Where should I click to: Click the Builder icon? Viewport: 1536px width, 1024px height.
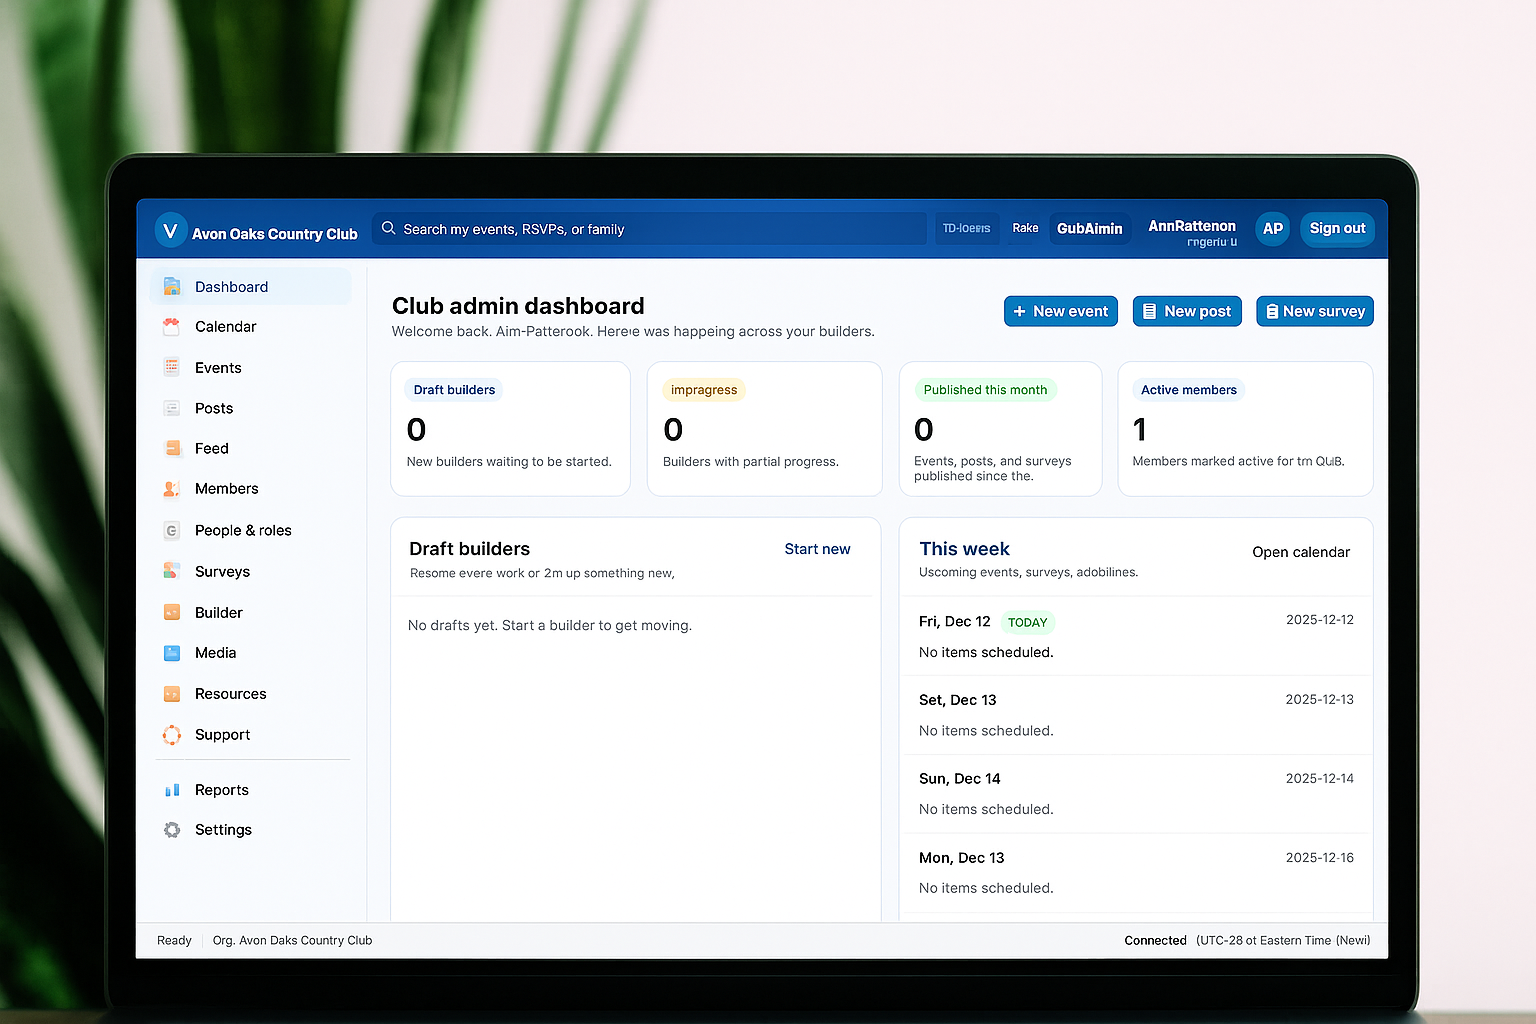(171, 612)
